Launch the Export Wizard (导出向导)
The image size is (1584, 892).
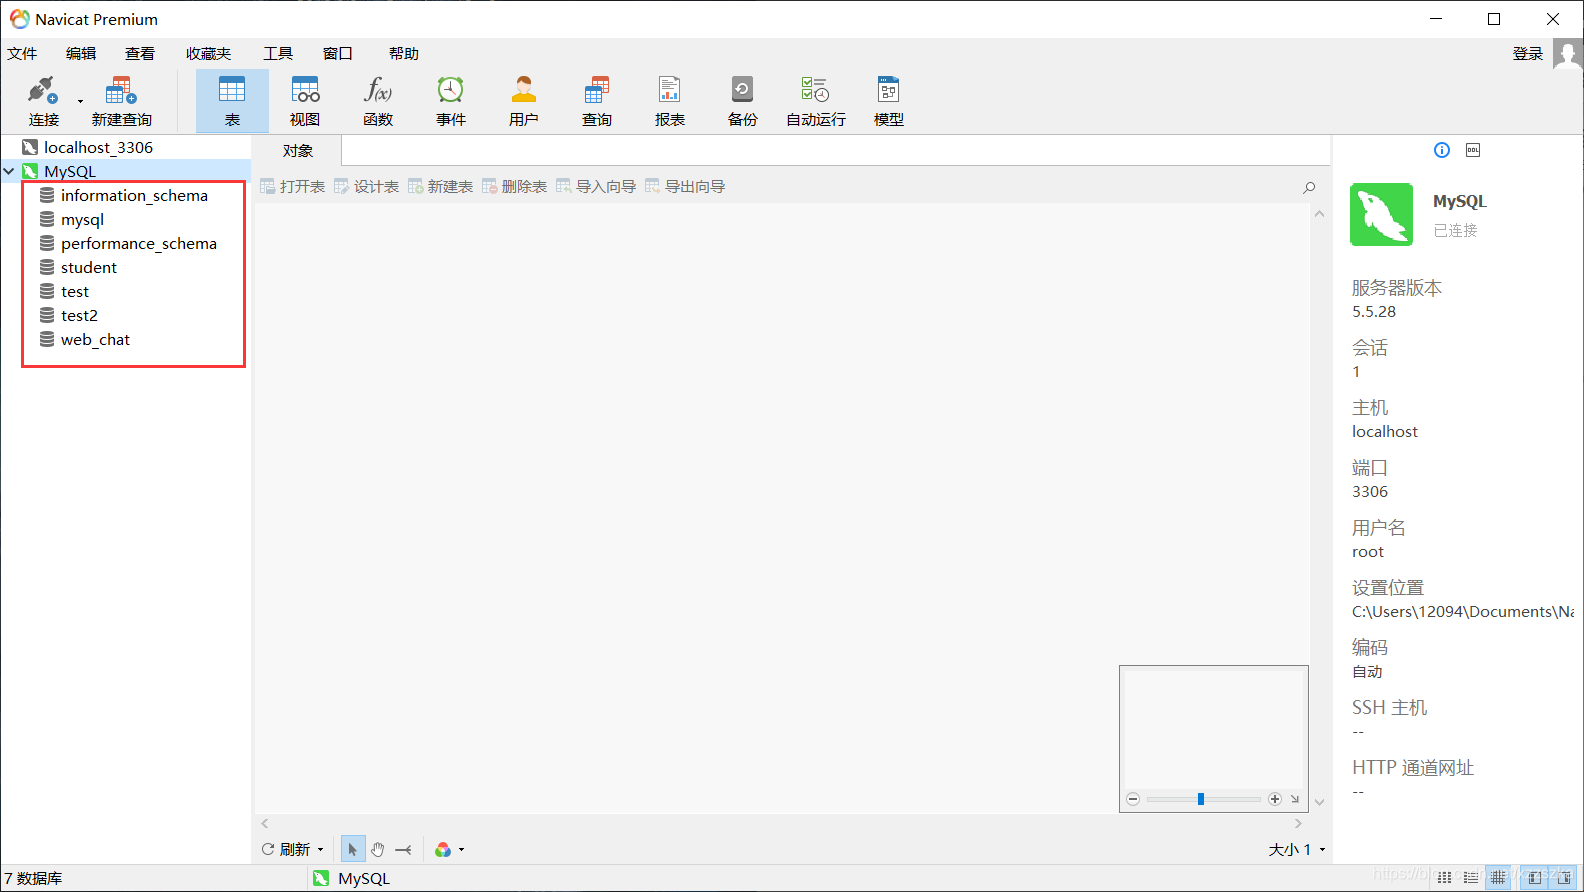pyautogui.click(x=685, y=187)
